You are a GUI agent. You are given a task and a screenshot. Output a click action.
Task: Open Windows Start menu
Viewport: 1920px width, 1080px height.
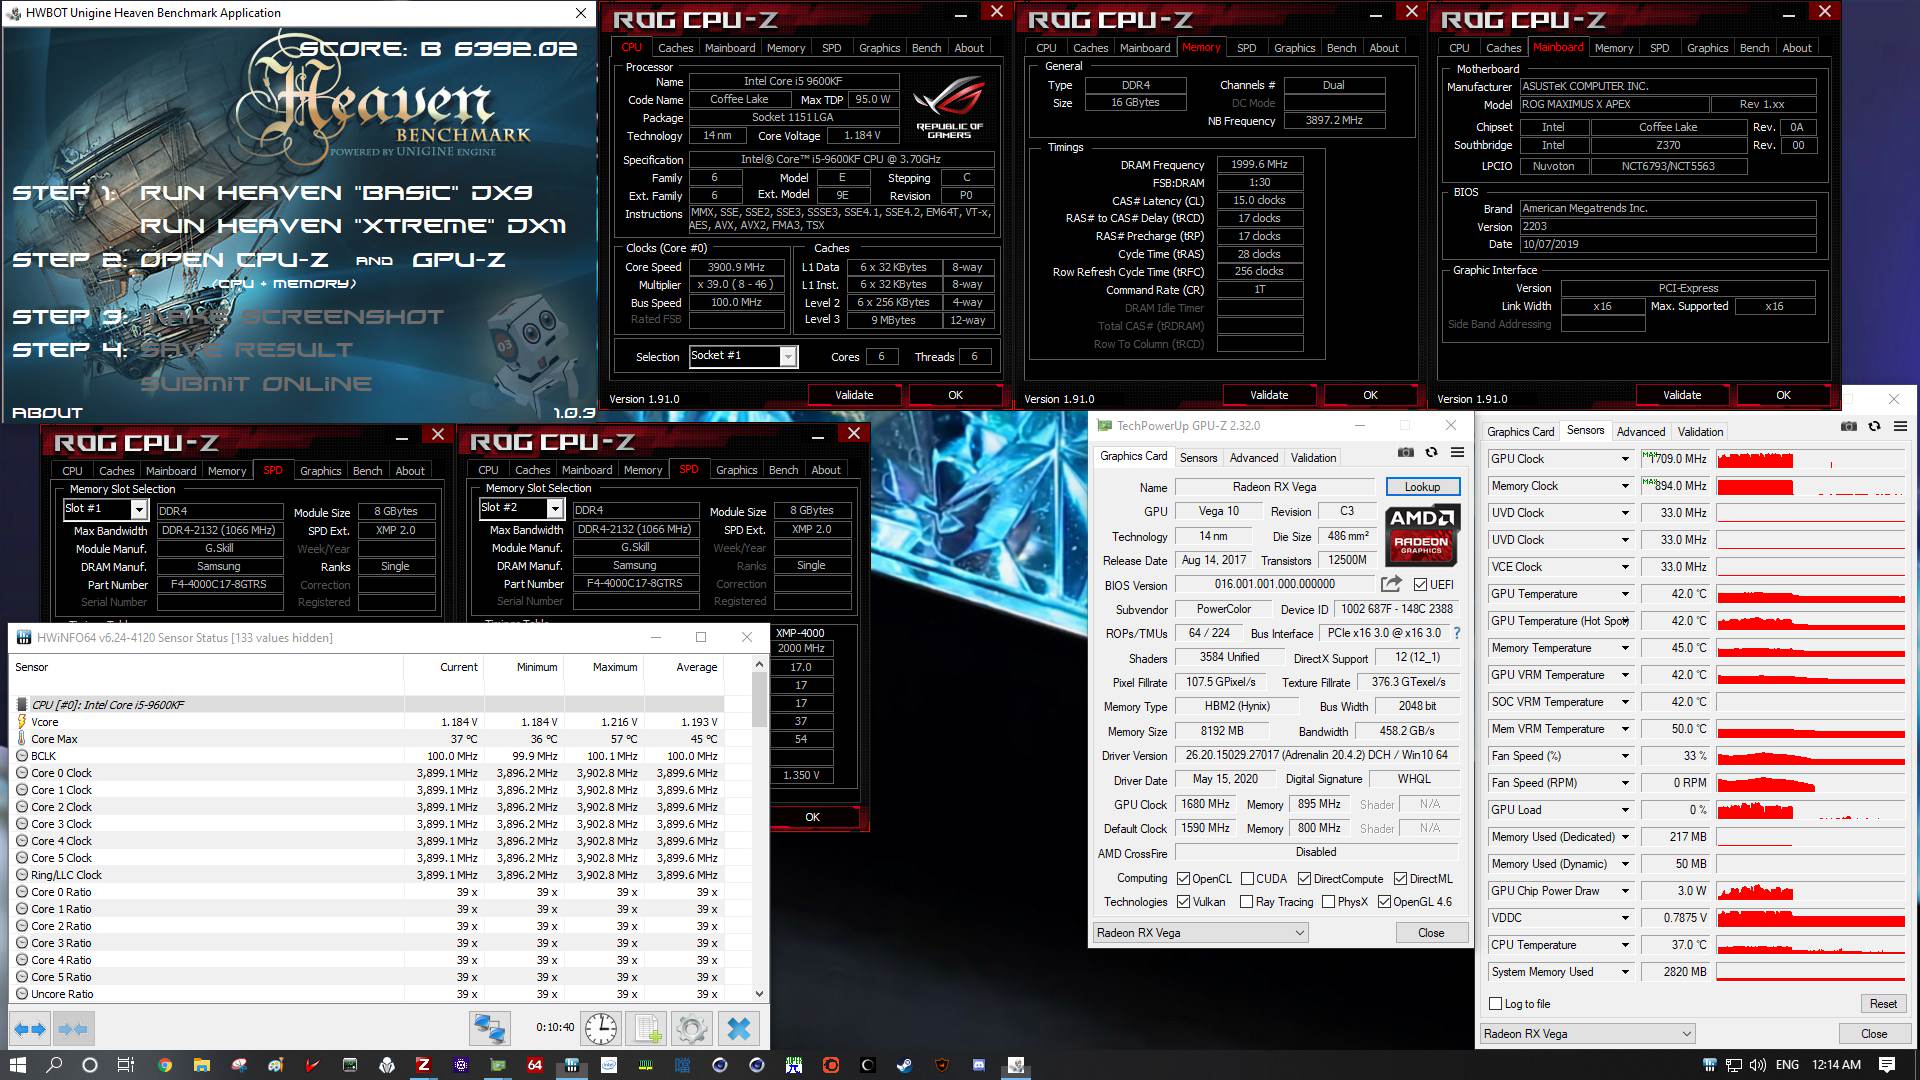pyautogui.click(x=17, y=1065)
